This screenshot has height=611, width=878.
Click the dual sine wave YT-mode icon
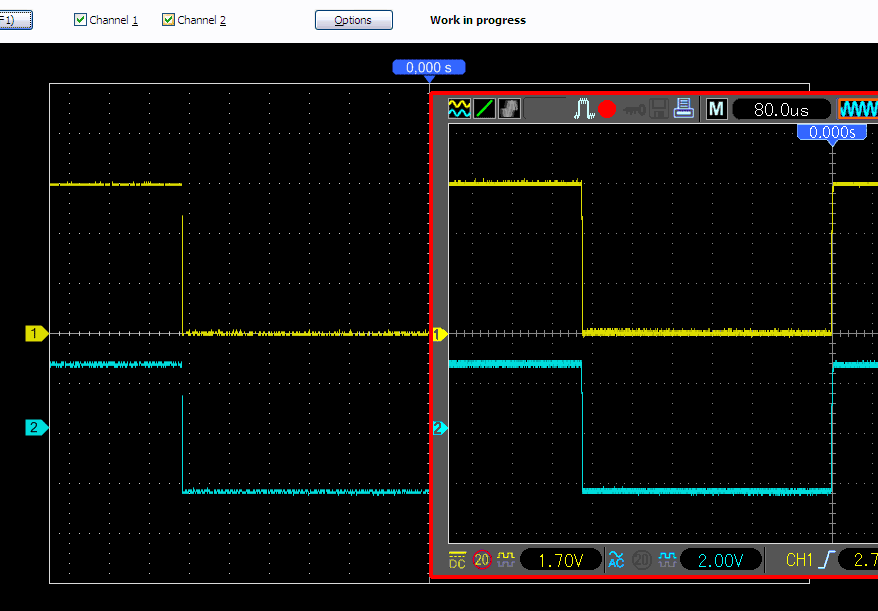pyautogui.click(x=459, y=109)
